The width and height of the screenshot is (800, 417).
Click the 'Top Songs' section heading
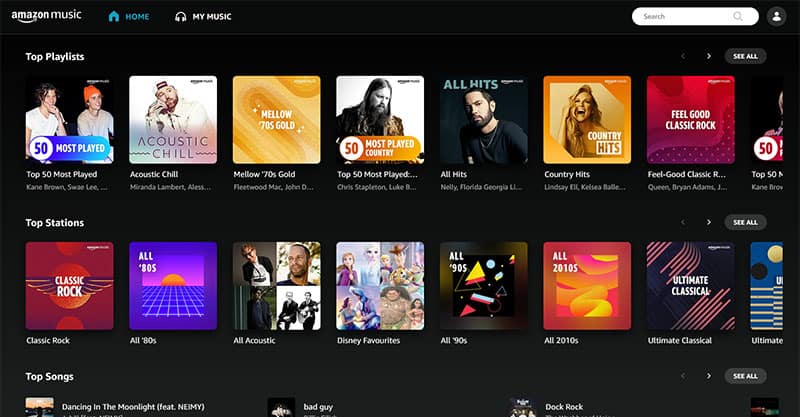point(49,377)
